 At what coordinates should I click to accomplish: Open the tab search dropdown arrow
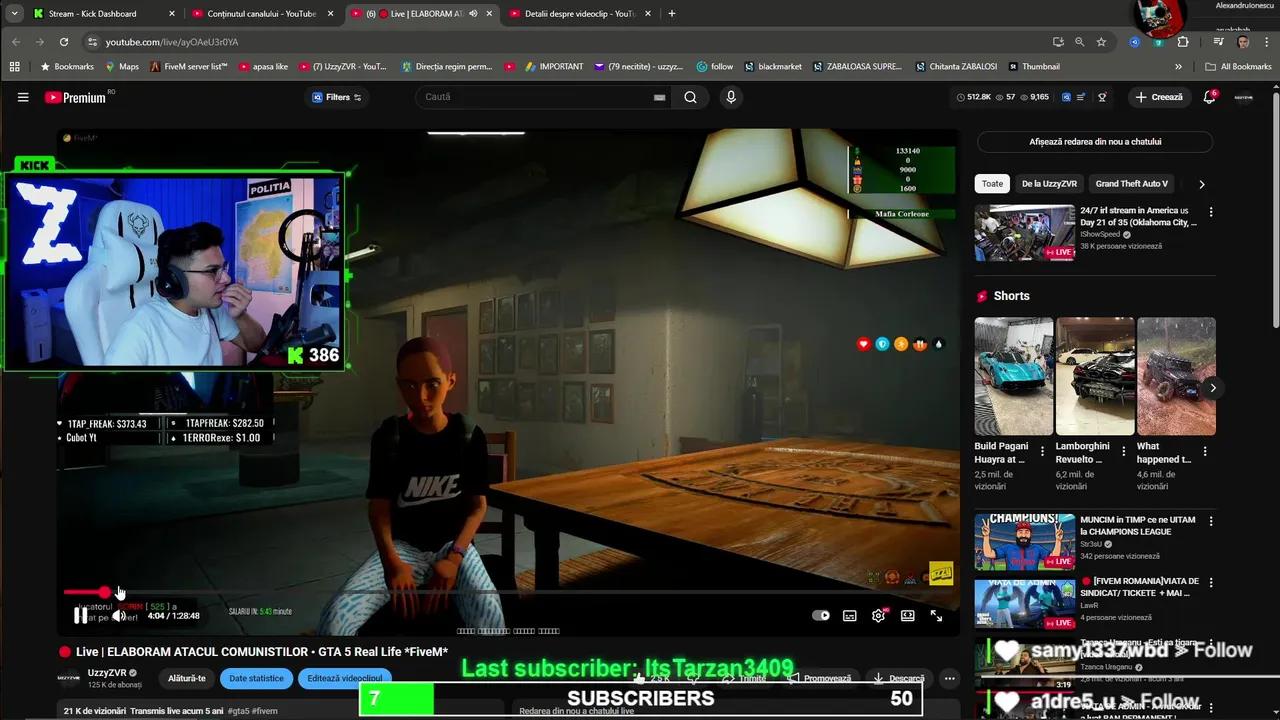pos(14,14)
